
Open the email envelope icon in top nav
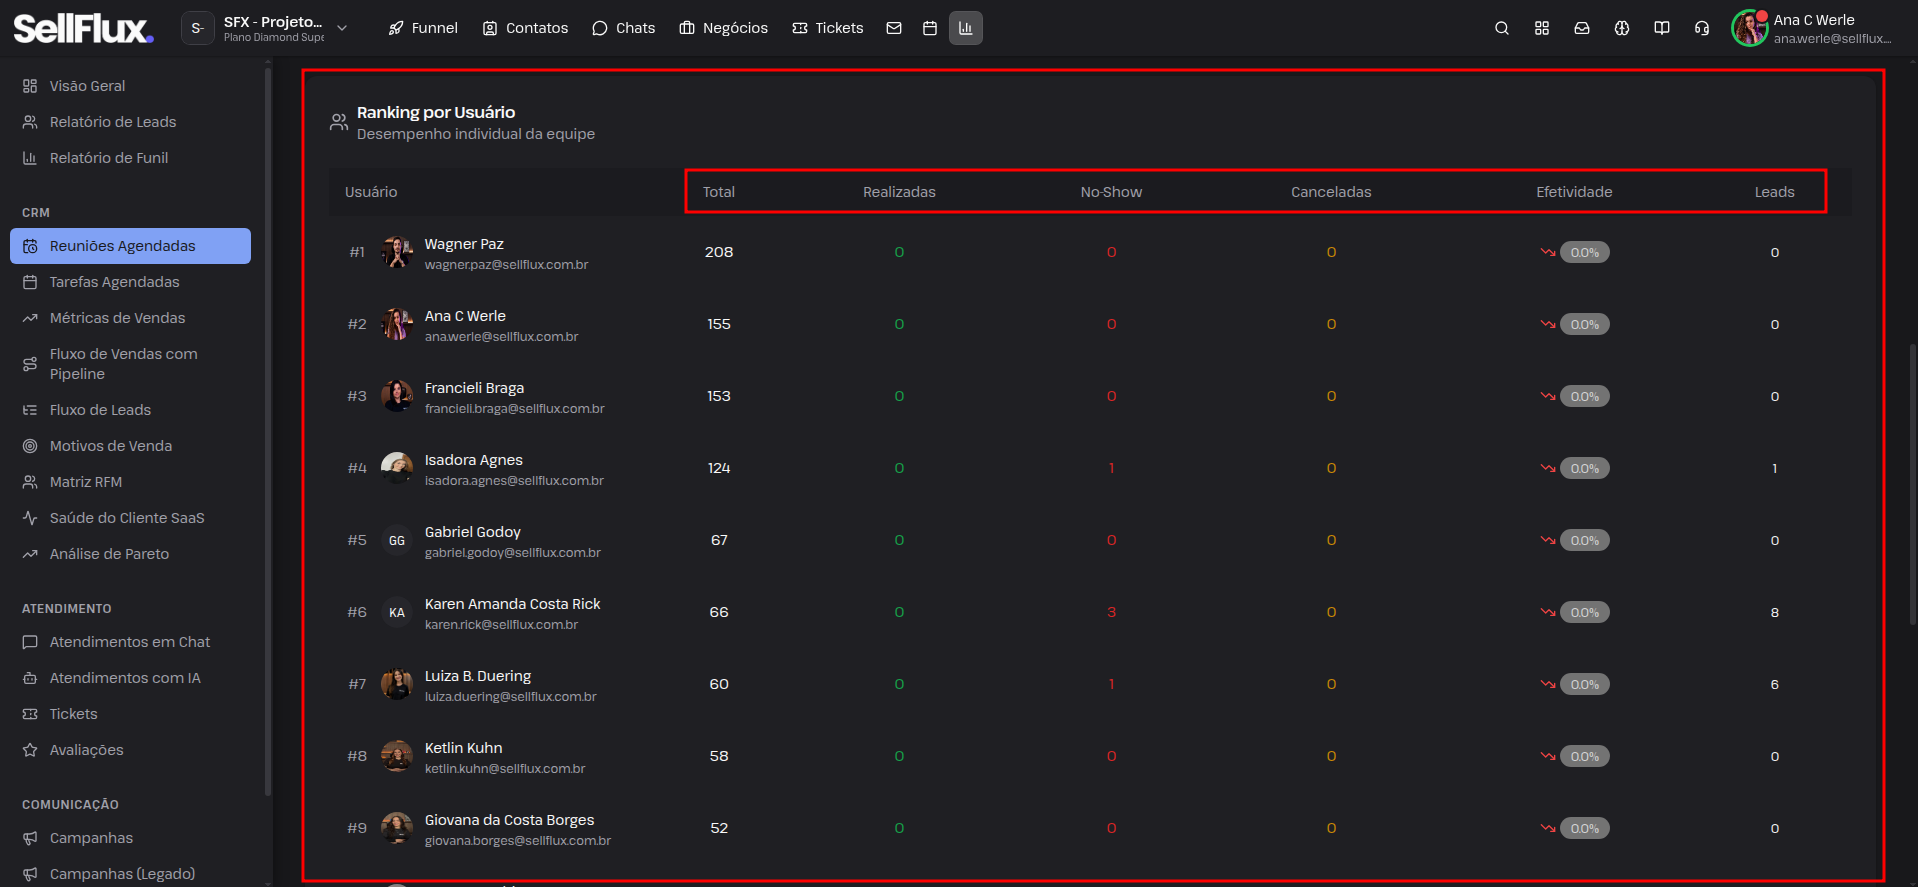tap(894, 28)
